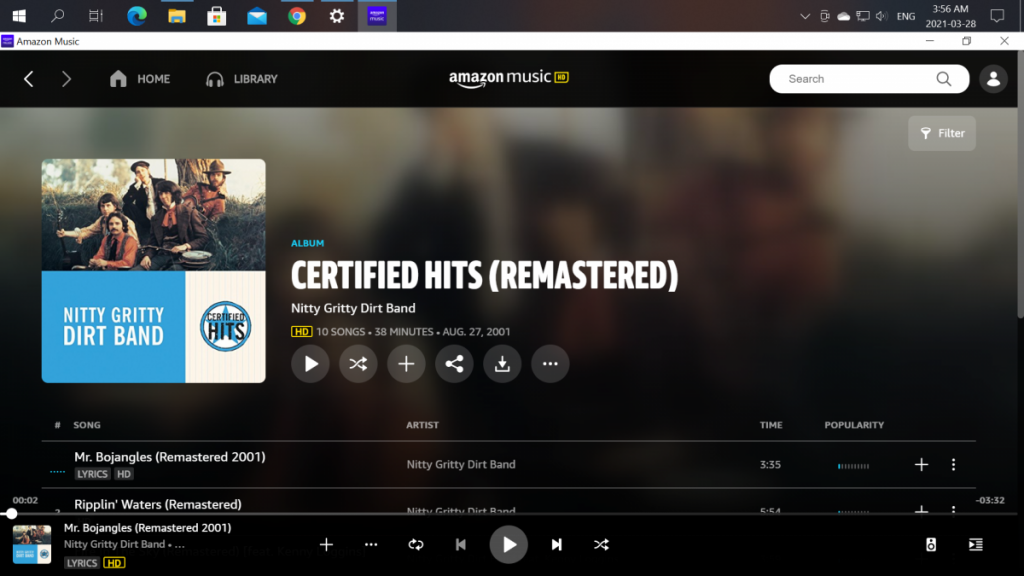The height and width of the screenshot is (576, 1024).
Task: Click the search magnifier icon
Action: click(944, 79)
